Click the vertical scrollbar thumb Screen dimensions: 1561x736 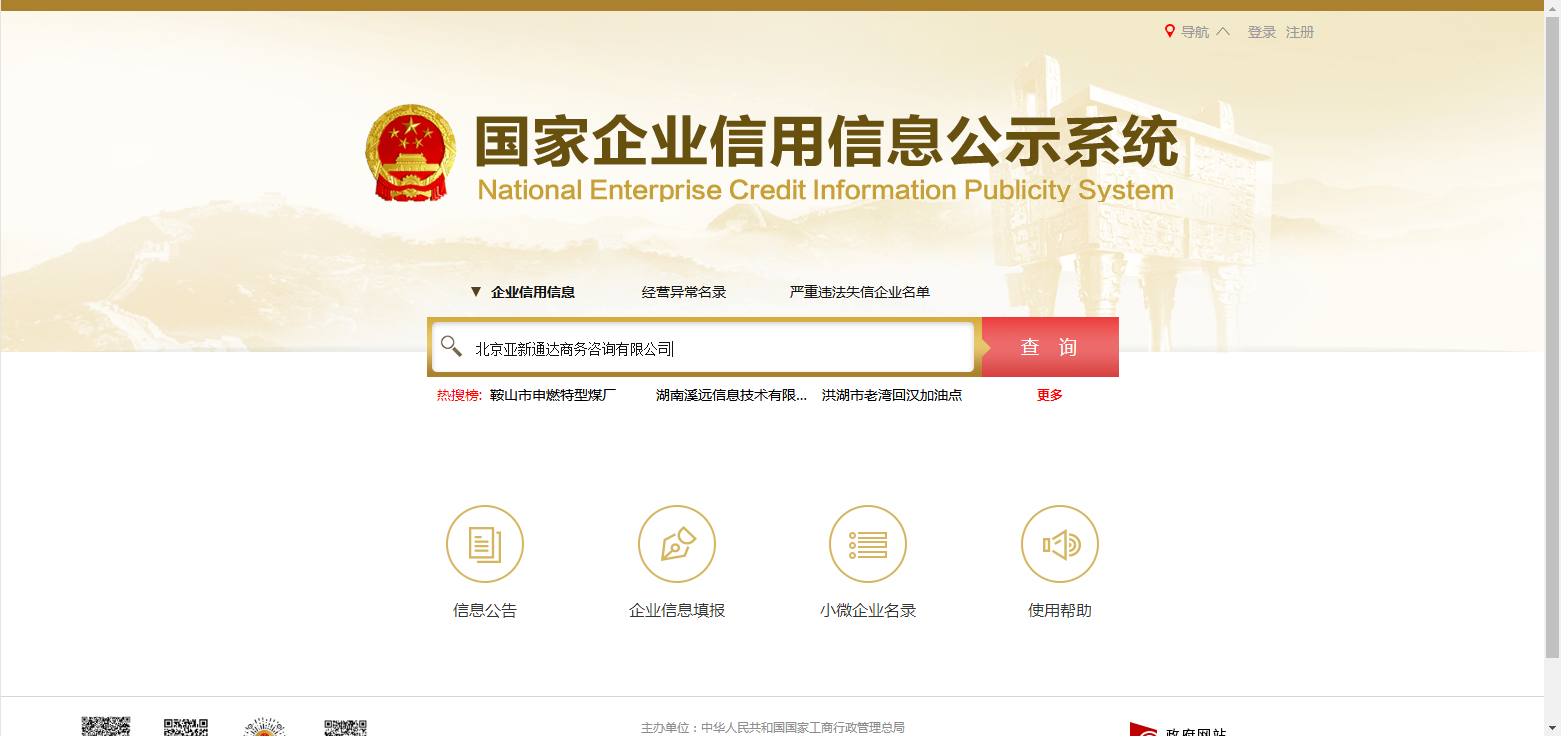pos(1552,336)
